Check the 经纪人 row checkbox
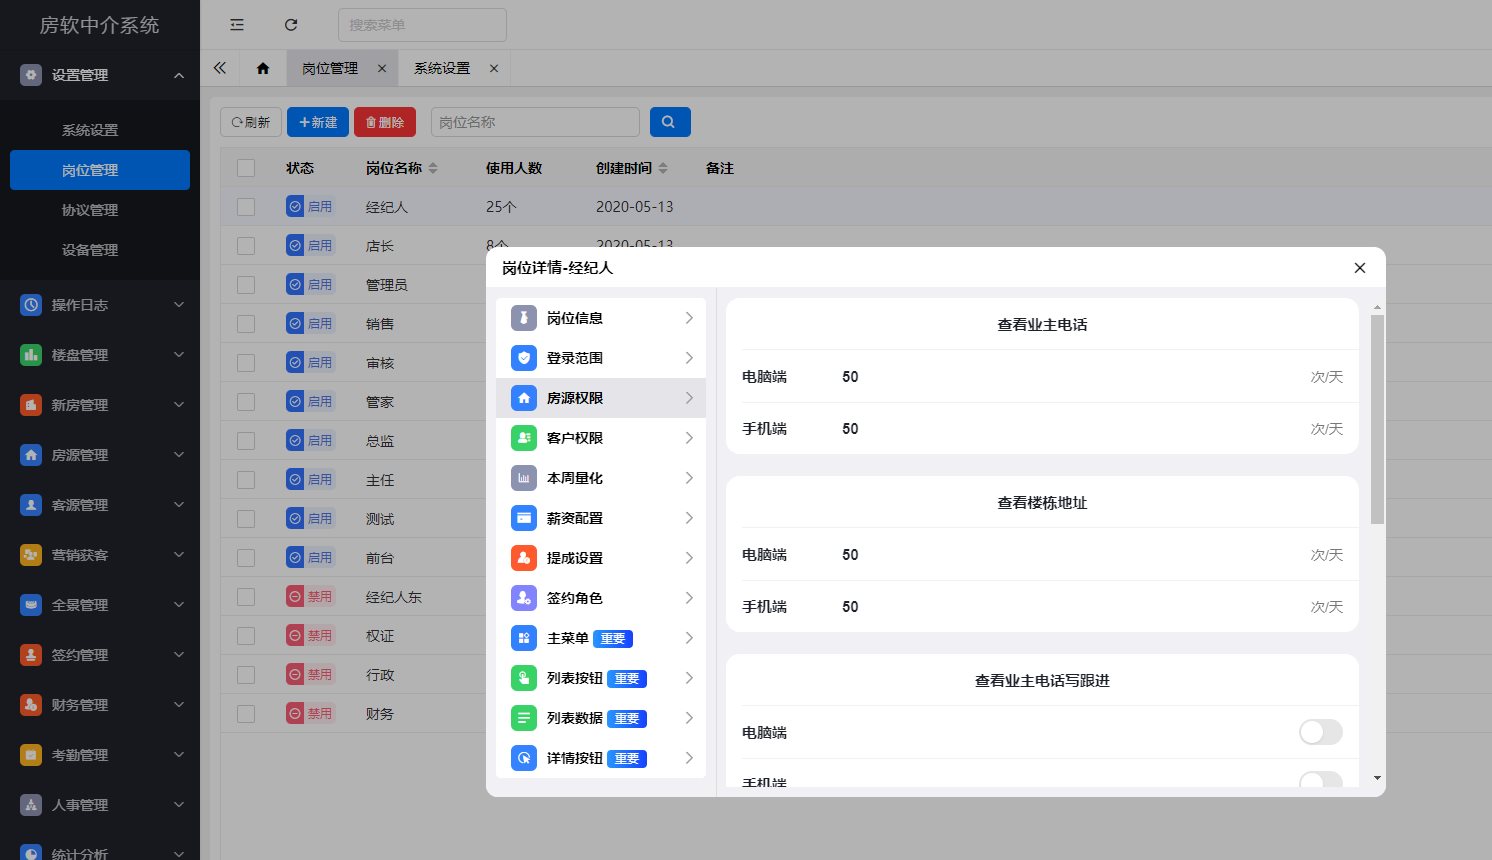Image resolution: width=1492 pixels, height=860 pixels. click(246, 207)
